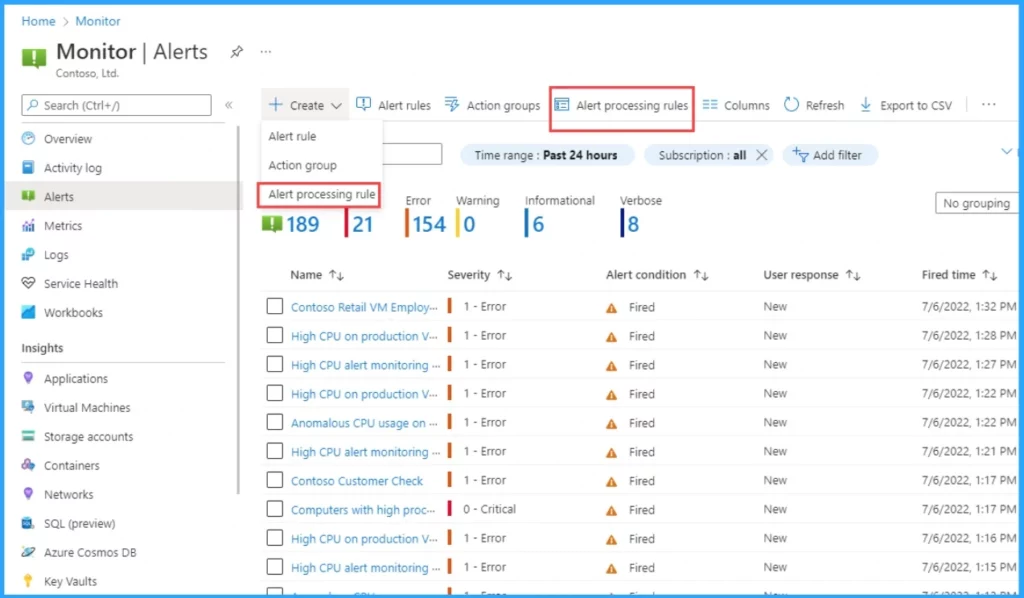Image resolution: width=1024 pixels, height=598 pixels.
Task: Click the Containers icon
Action: (x=28, y=465)
